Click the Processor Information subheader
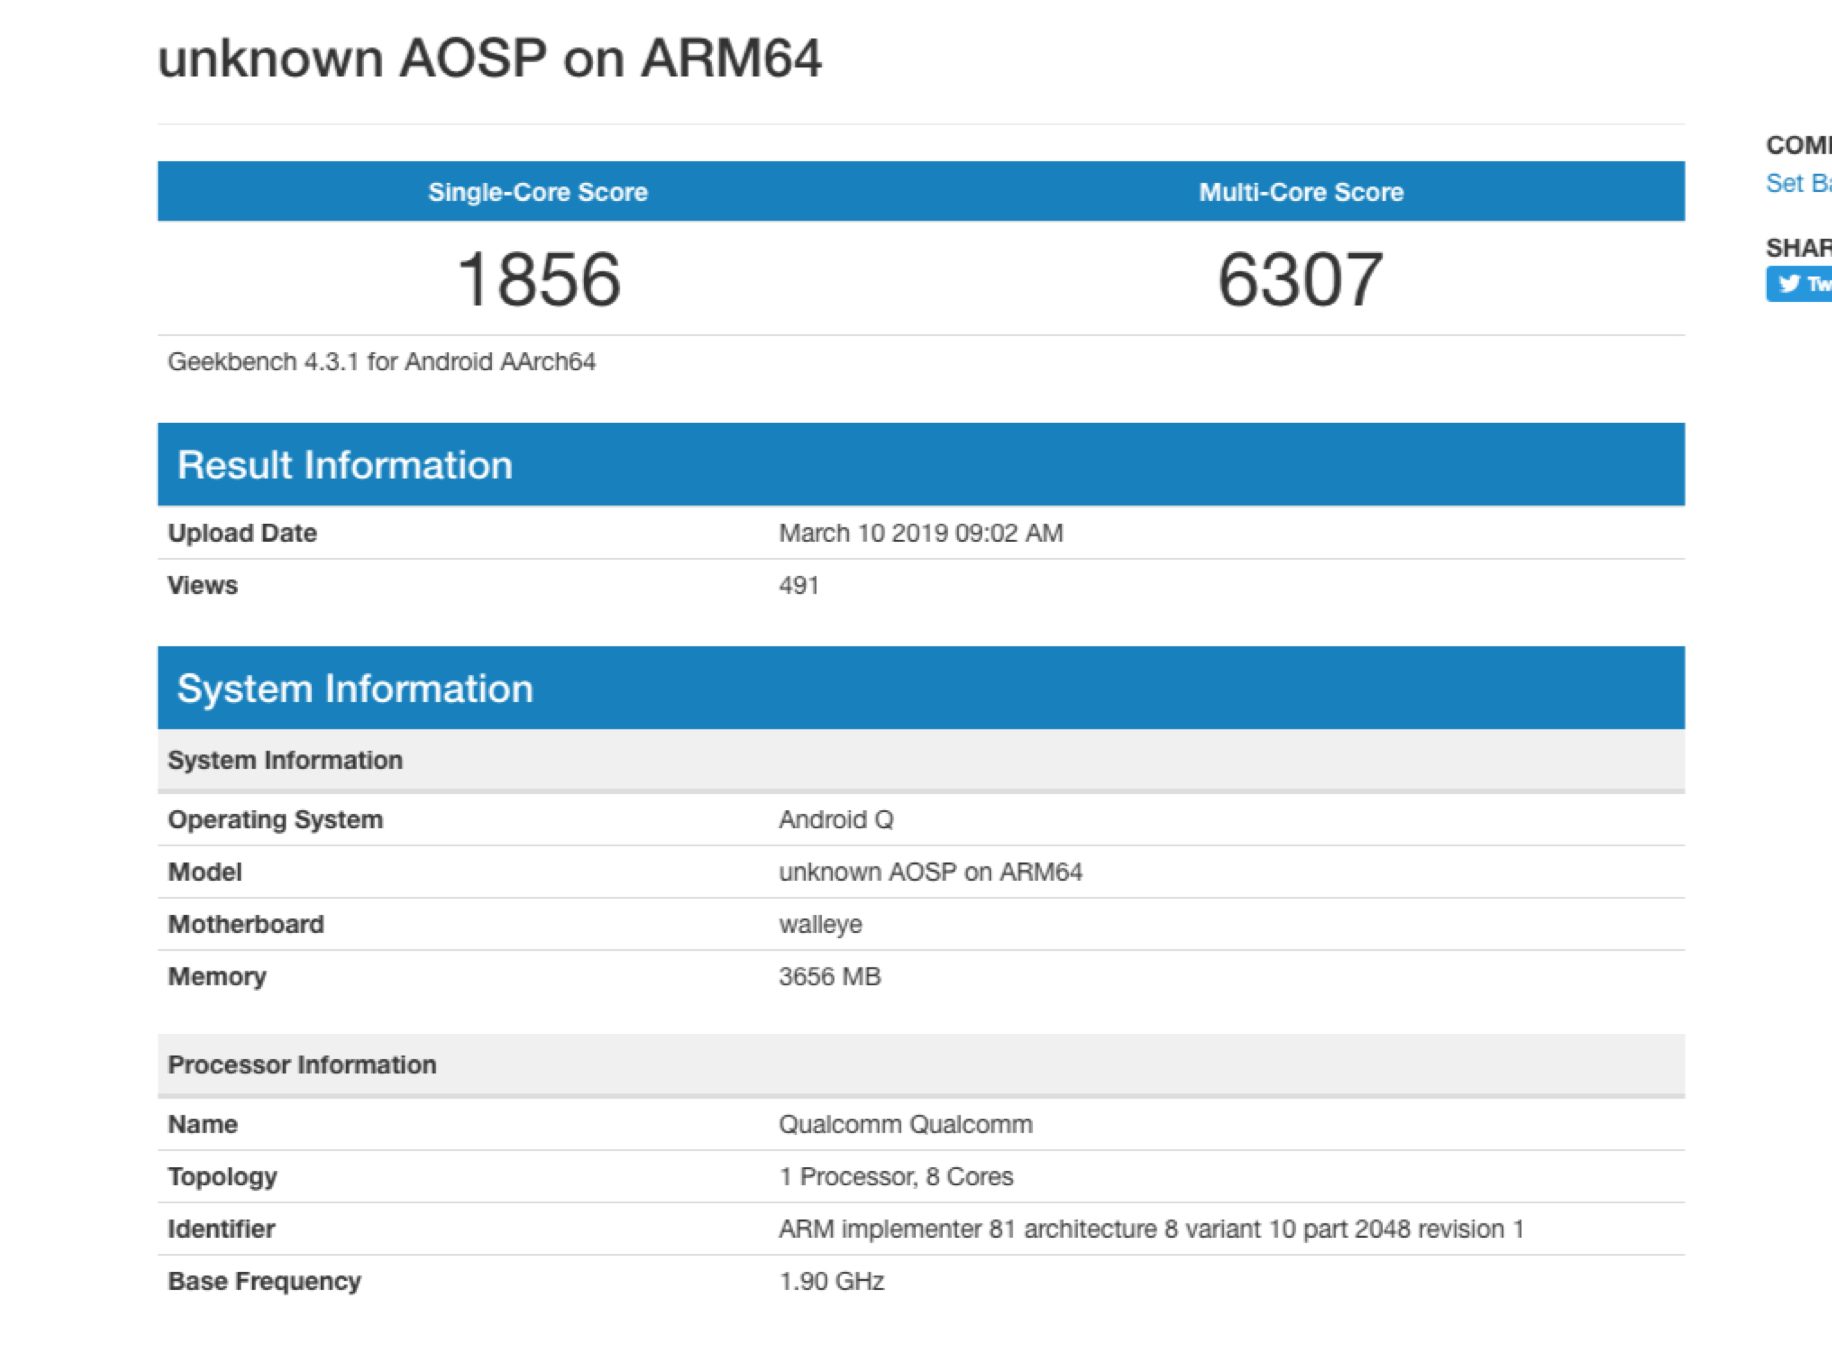1832x1345 pixels. coord(302,1065)
